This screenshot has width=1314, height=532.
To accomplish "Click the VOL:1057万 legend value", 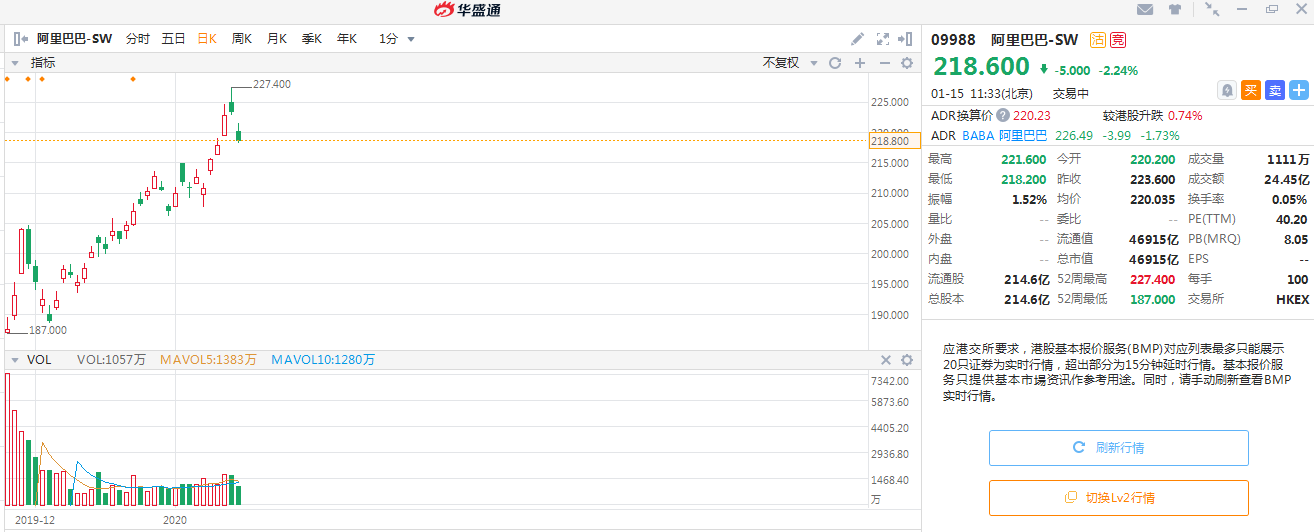I will tap(111, 360).
